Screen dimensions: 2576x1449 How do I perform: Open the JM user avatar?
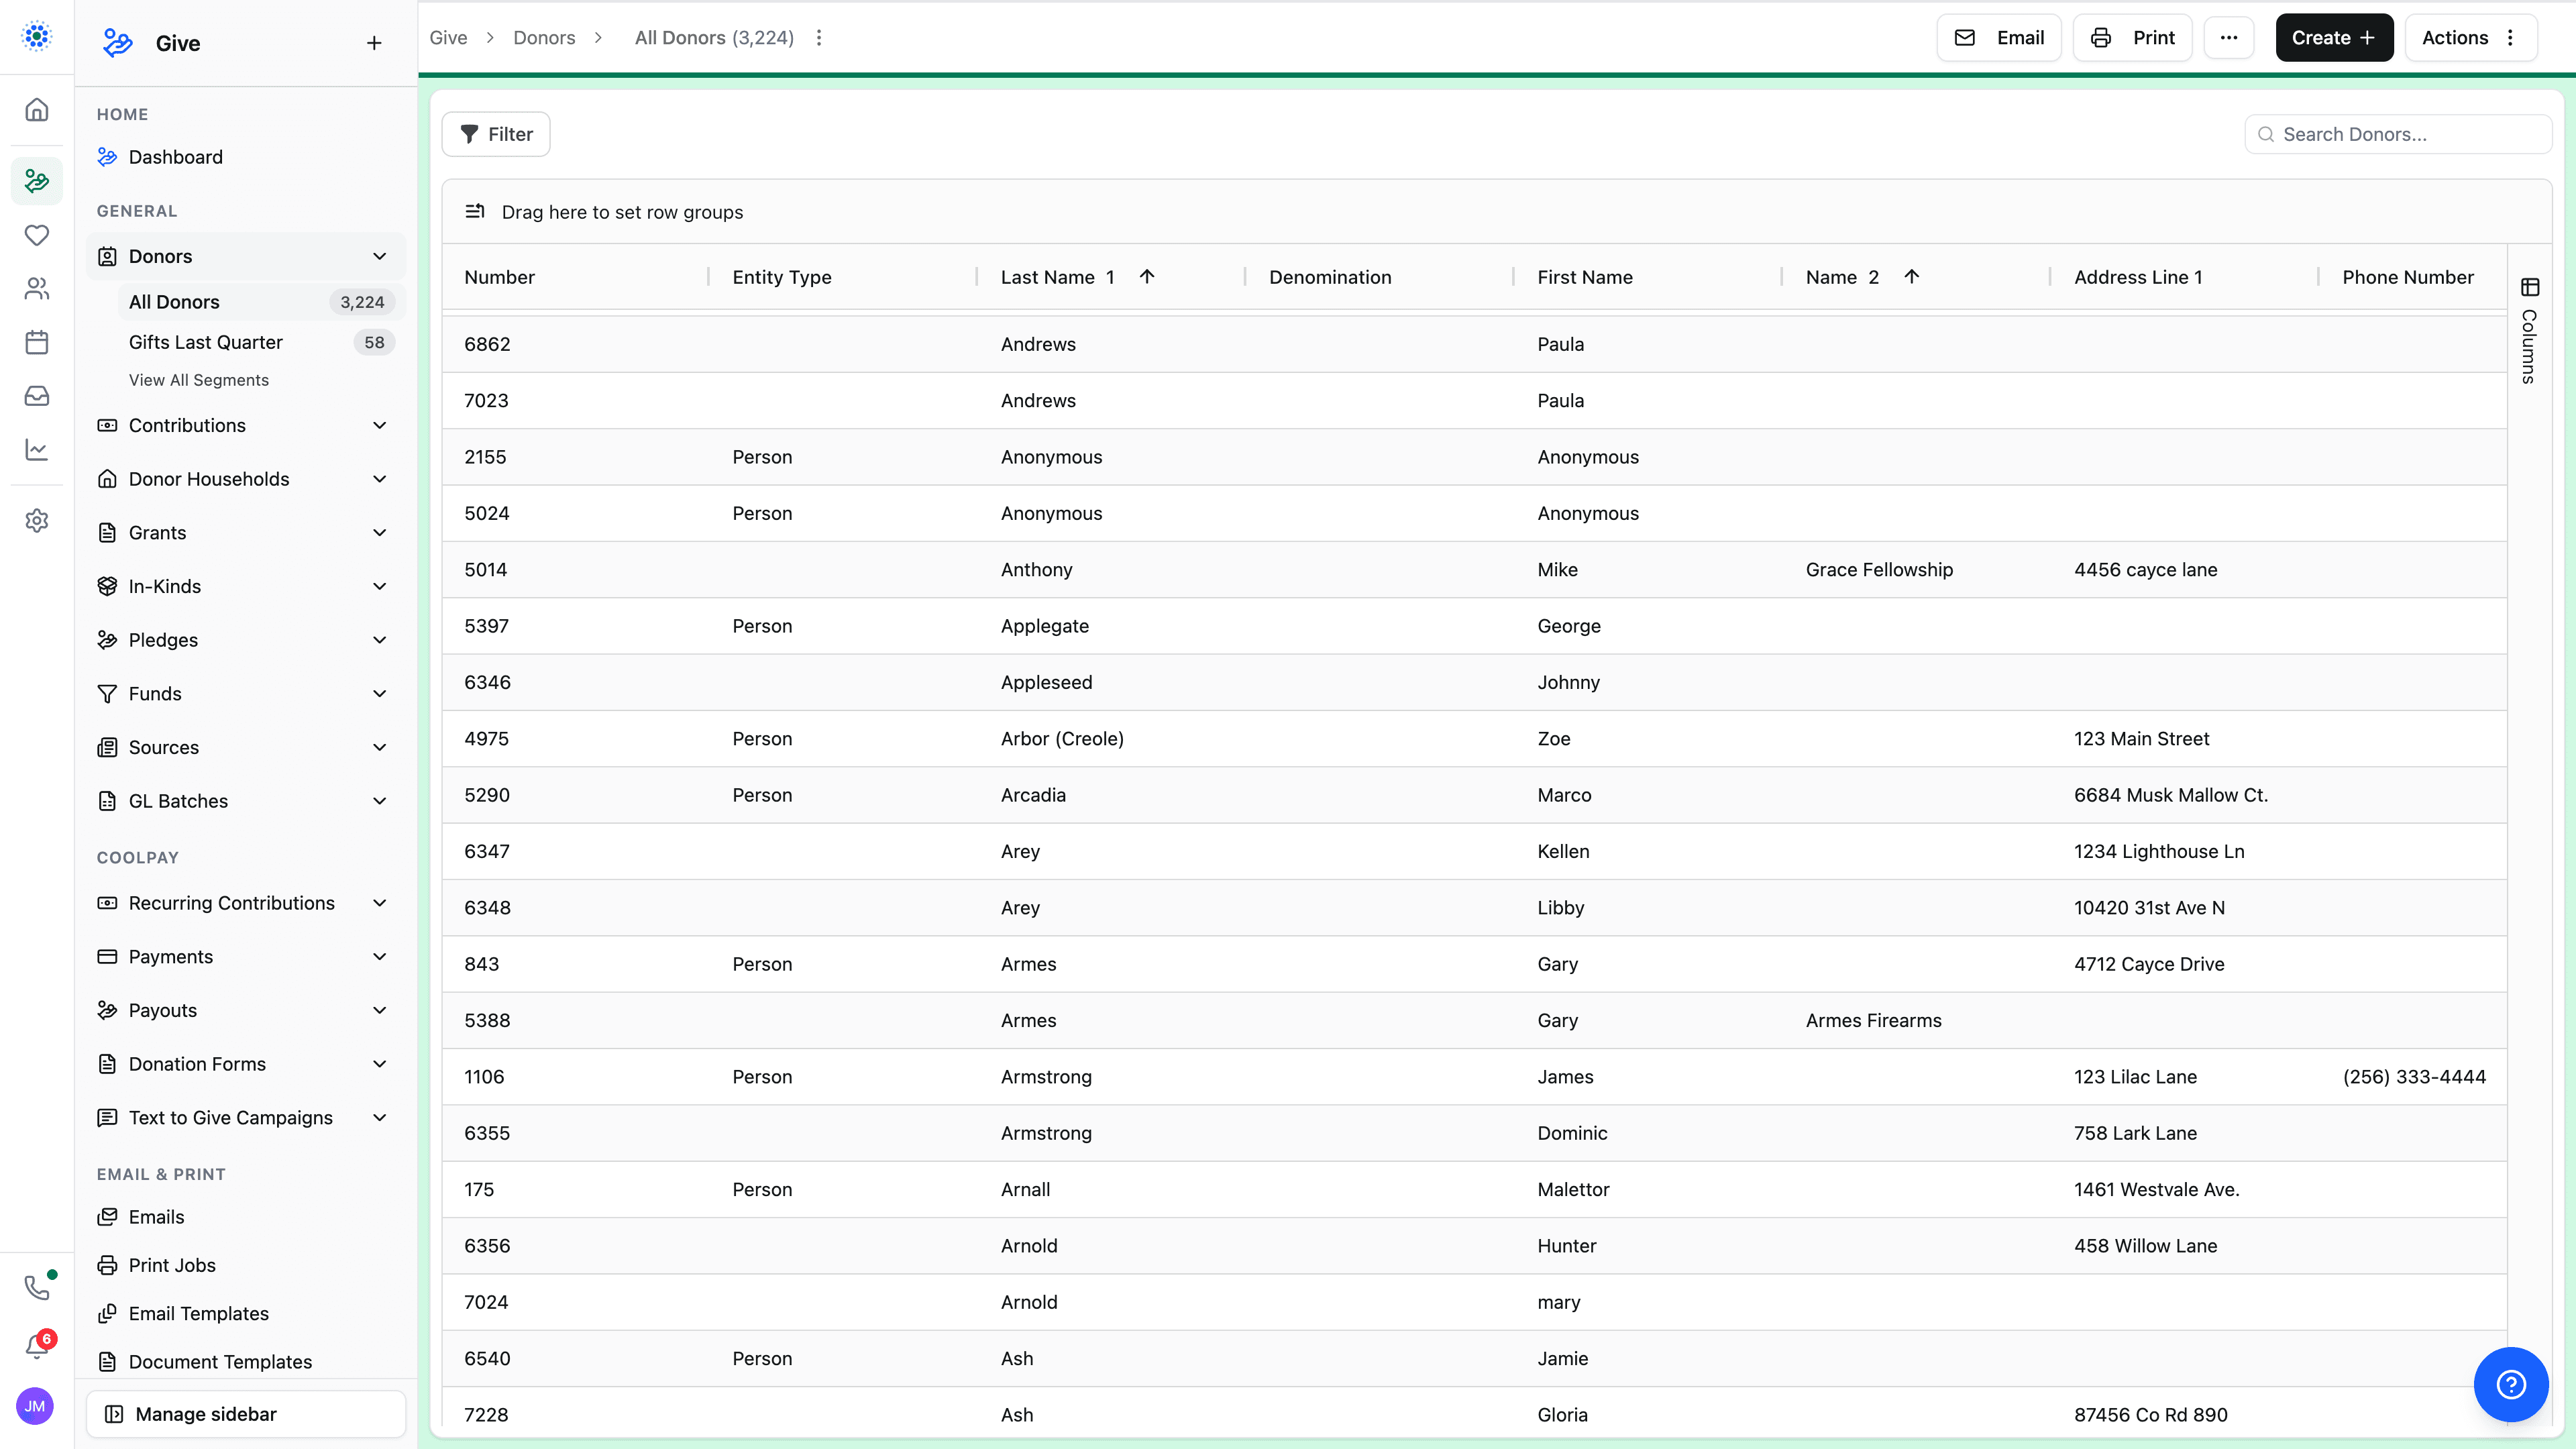[35, 1406]
